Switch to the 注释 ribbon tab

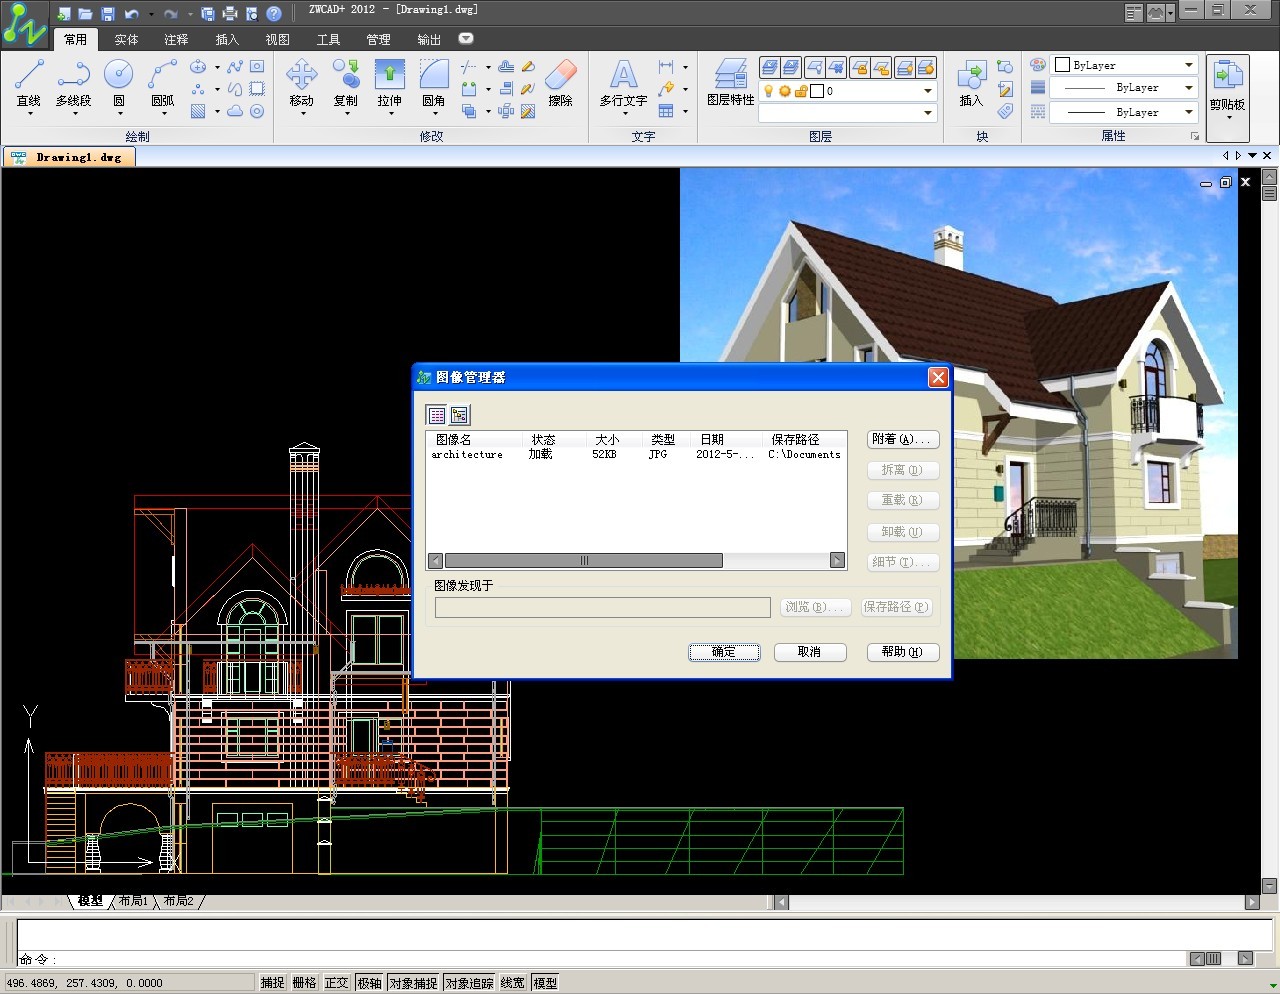[176, 40]
